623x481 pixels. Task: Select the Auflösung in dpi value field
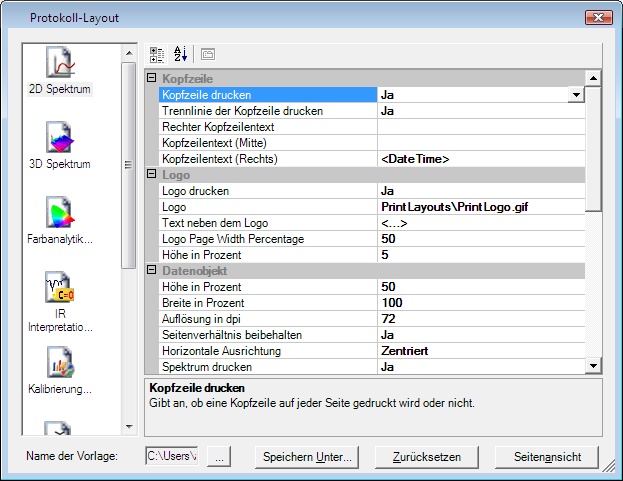click(480, 319)
